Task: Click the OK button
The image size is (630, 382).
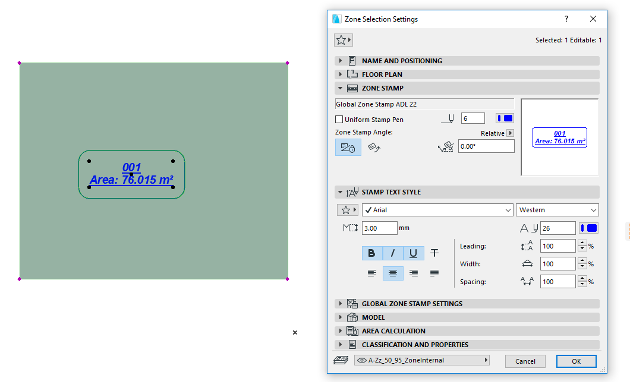Action: pos(576,361)
